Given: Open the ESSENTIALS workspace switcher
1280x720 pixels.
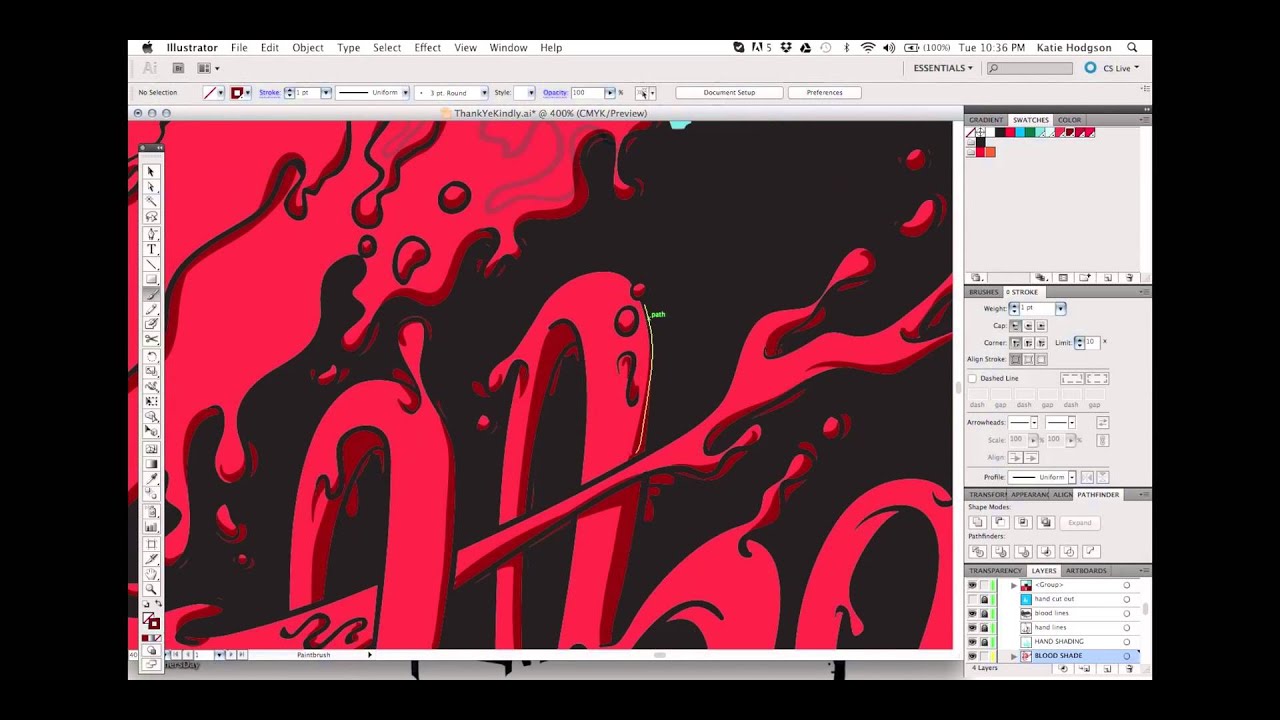Looking at the screenshot, I should coord(943,68).
